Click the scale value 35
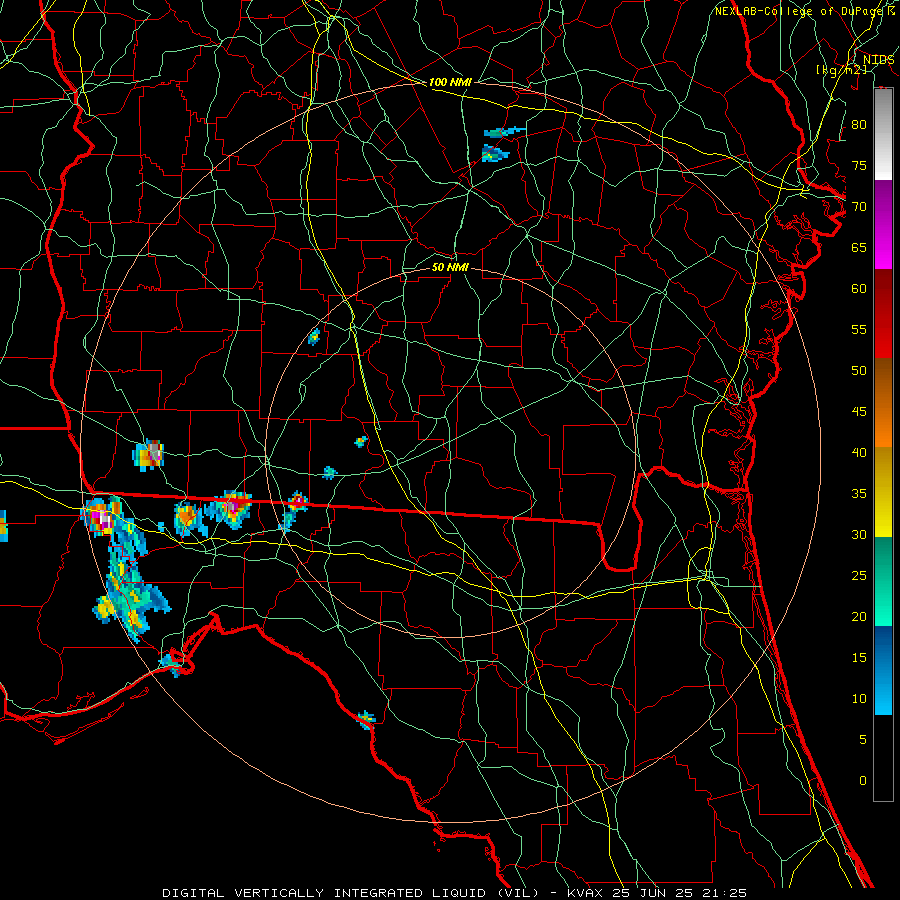Image resolution: width=900 pixels, height=900 pixels. coord(859,494)
